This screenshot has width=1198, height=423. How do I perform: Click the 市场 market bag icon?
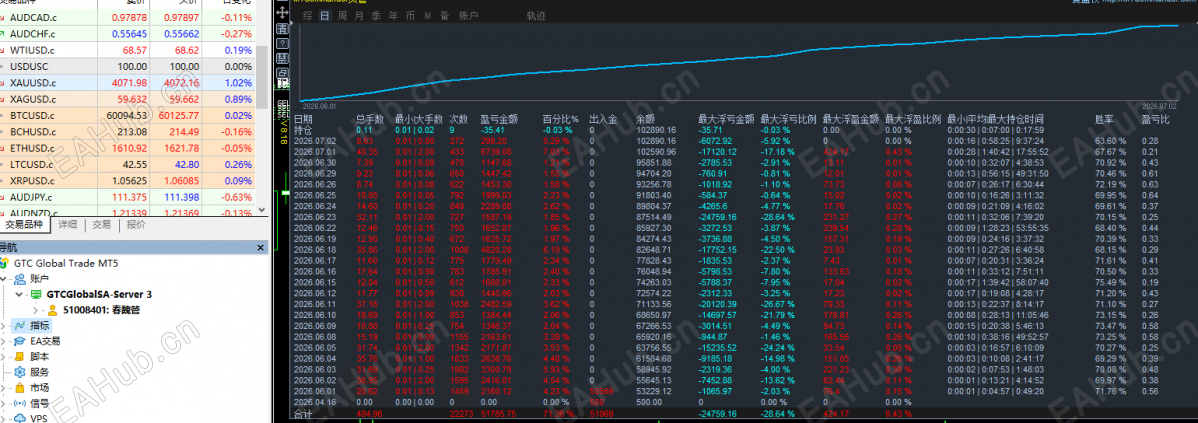tap(19, 388)
